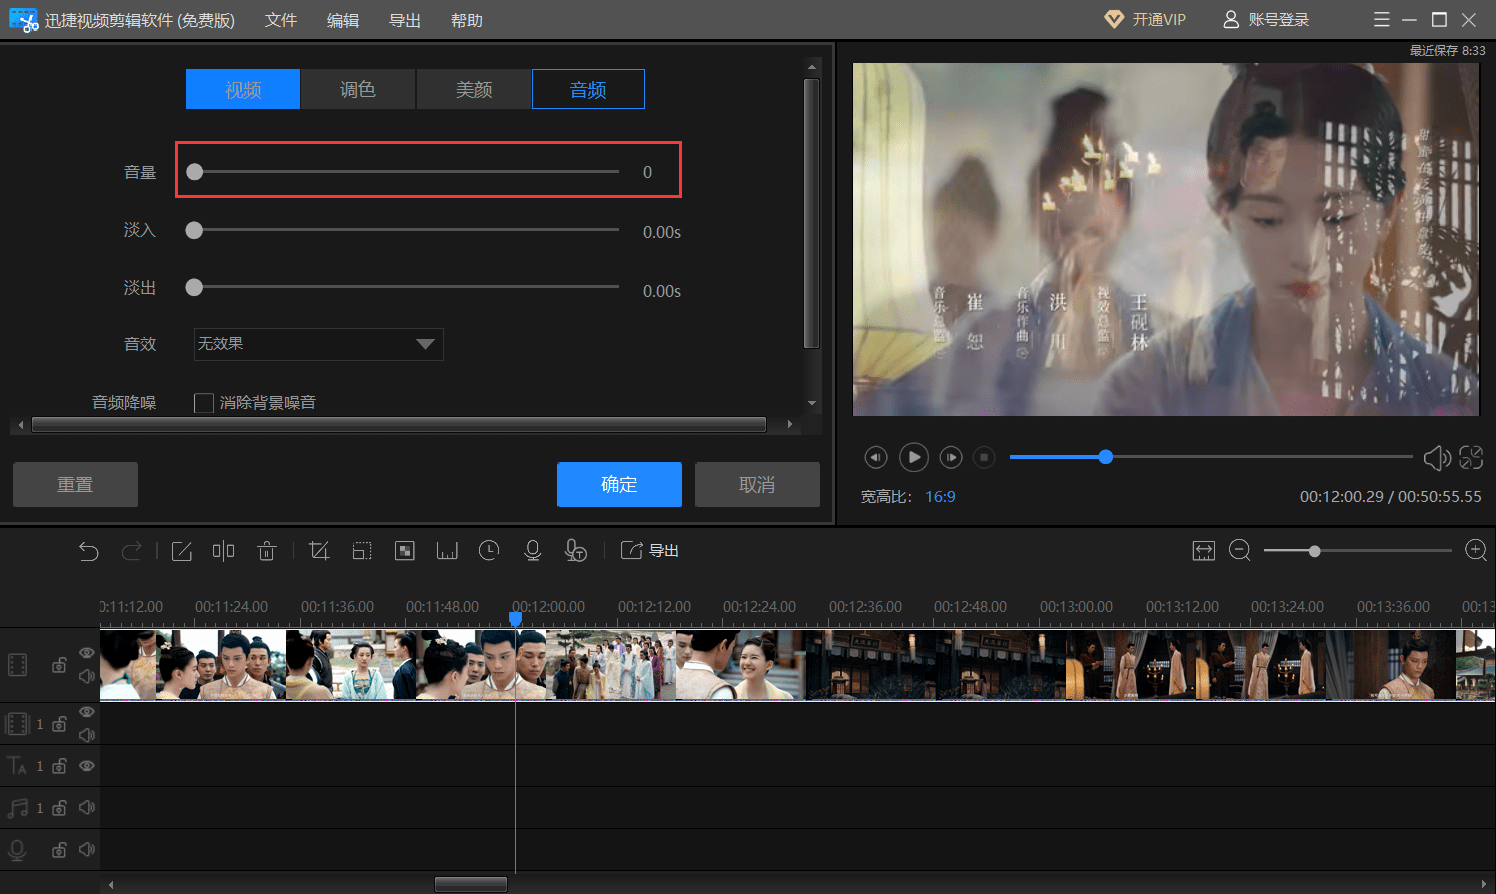Click the fit timeline to window icon
The height and width of the screenshot is (894, 1496).
pyautogui.click(x=1204, y=551)
